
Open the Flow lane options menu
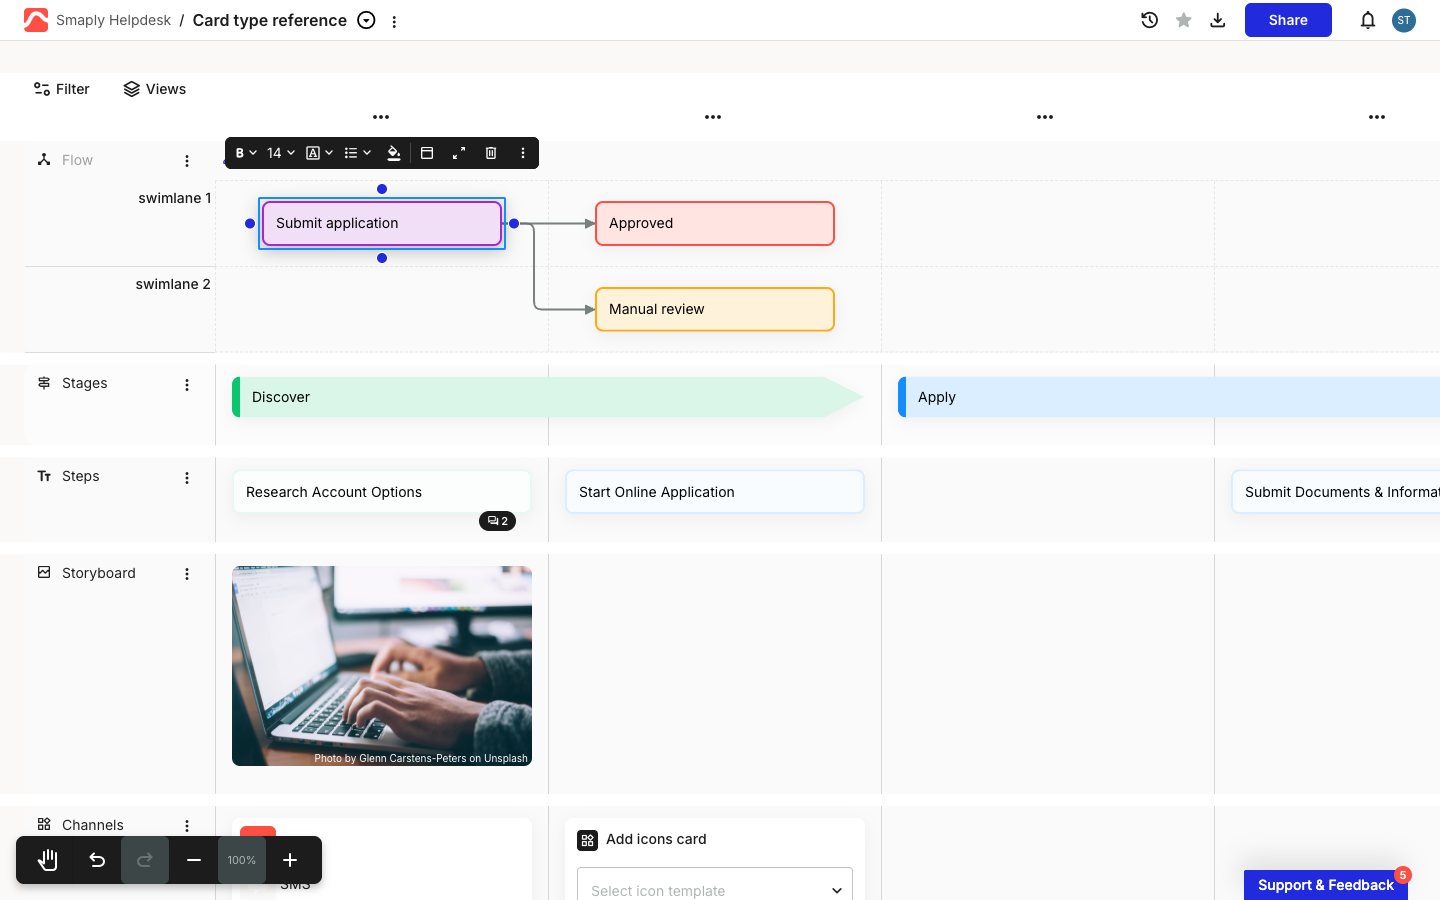(x=187, y=161)
